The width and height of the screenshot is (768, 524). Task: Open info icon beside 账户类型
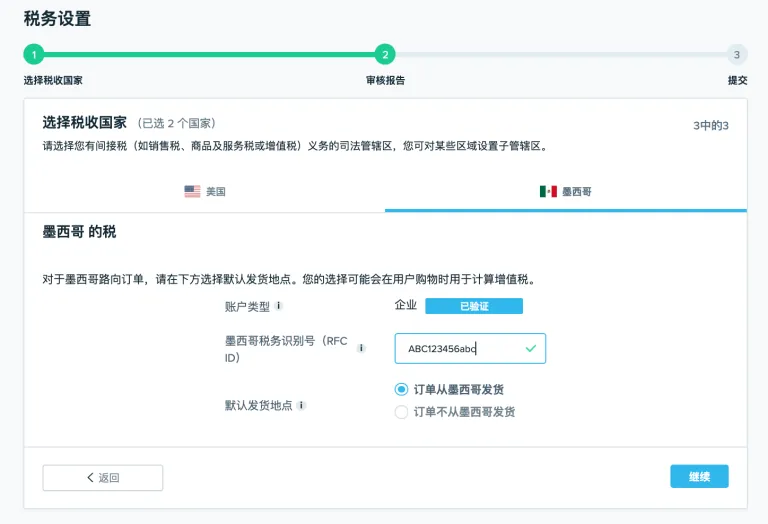pyautogui.click(x=279, y=306)
